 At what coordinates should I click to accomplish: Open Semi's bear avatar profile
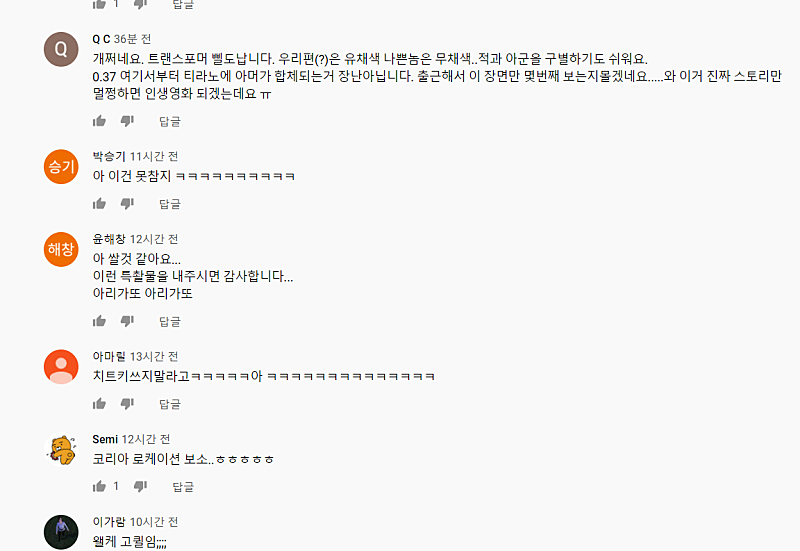[x=61, y=449]
